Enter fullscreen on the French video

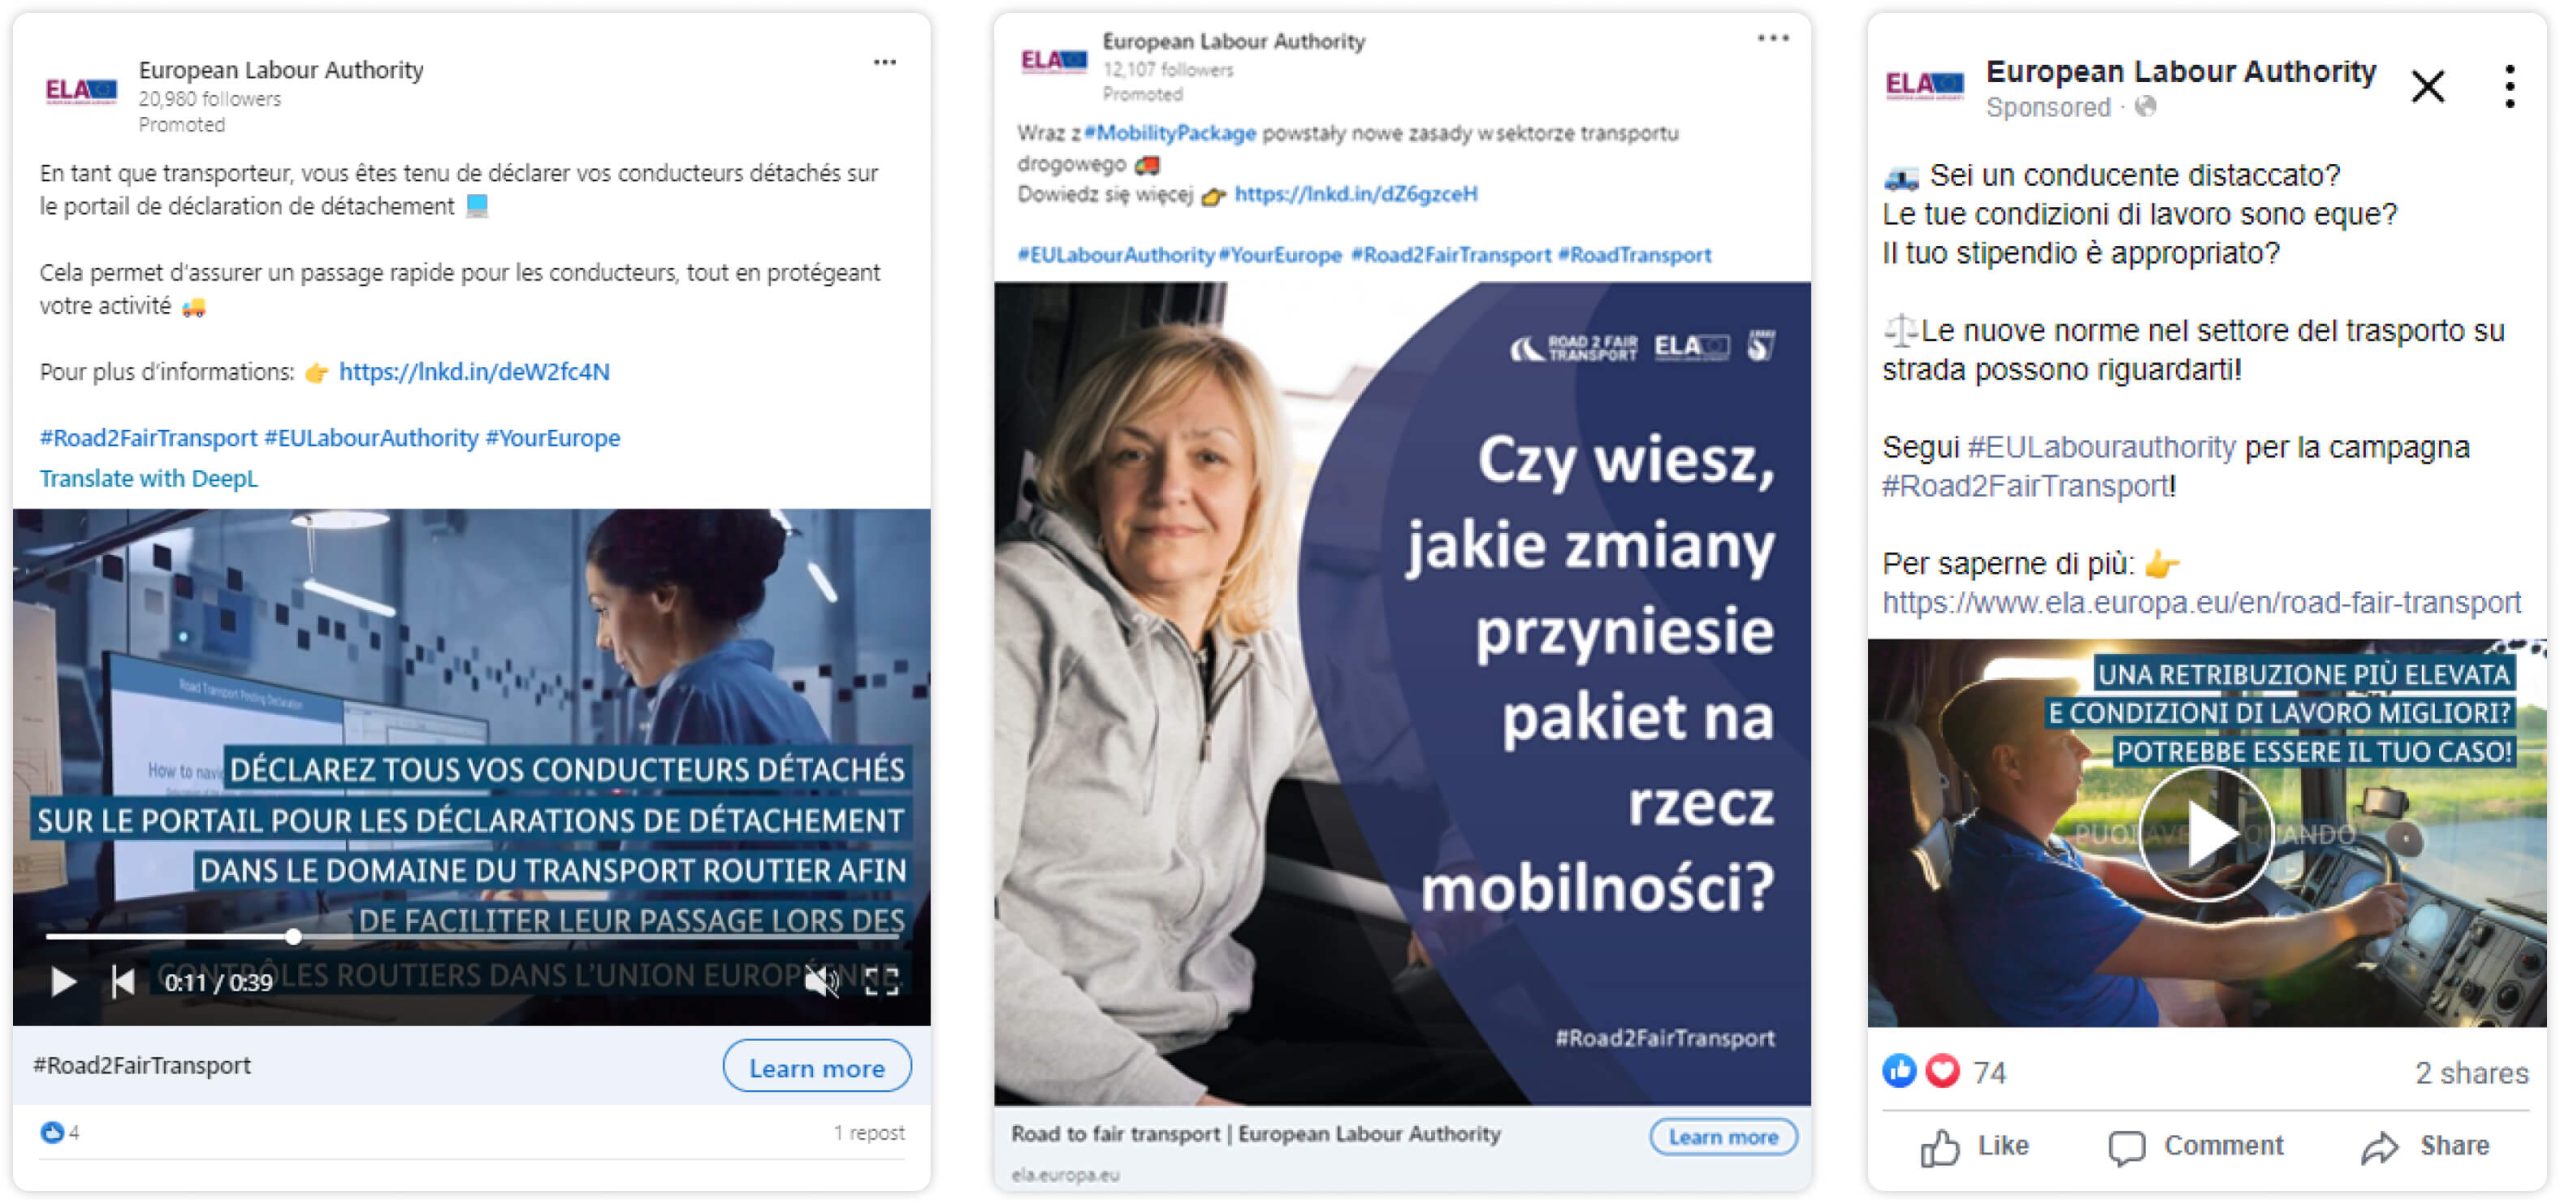[882, 982]
